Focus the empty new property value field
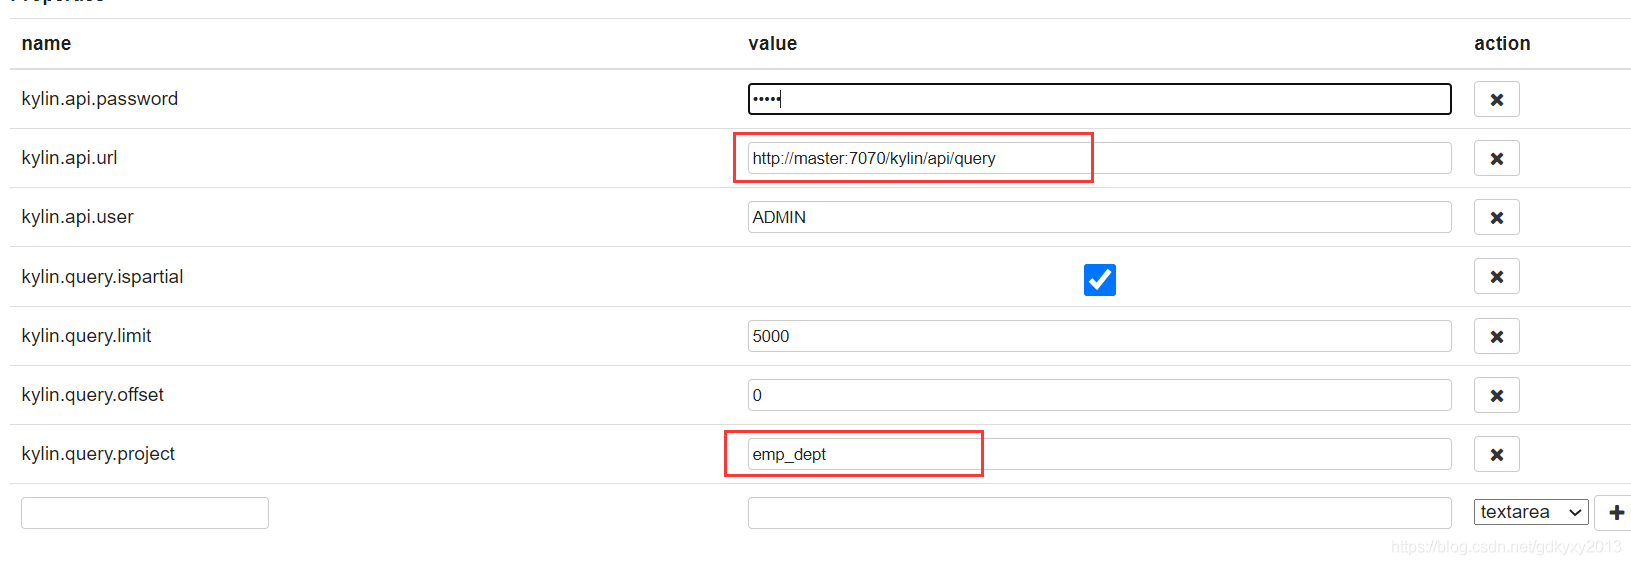This screenshot has width=1631, height=565. coord(1099,513)
